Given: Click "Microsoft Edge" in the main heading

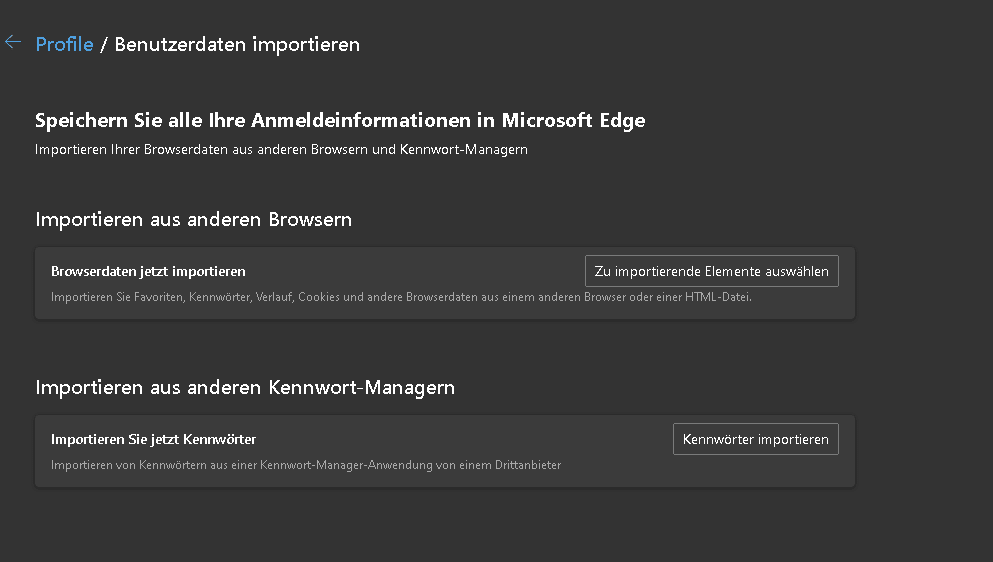Looking at the screenshot, I should [x=573, y=121].
